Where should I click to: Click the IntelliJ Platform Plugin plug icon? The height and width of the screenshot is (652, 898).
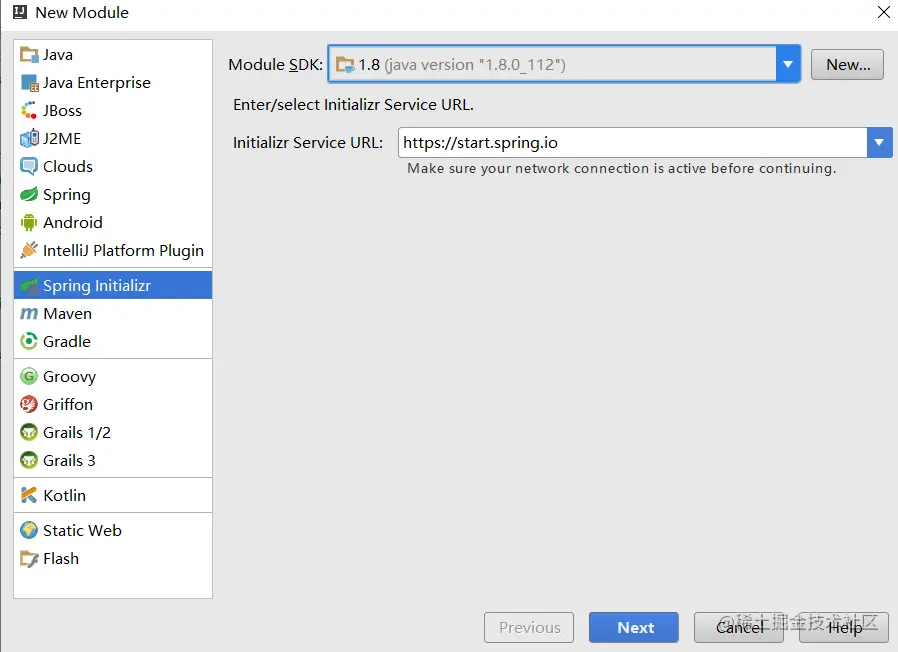[29, 250]
